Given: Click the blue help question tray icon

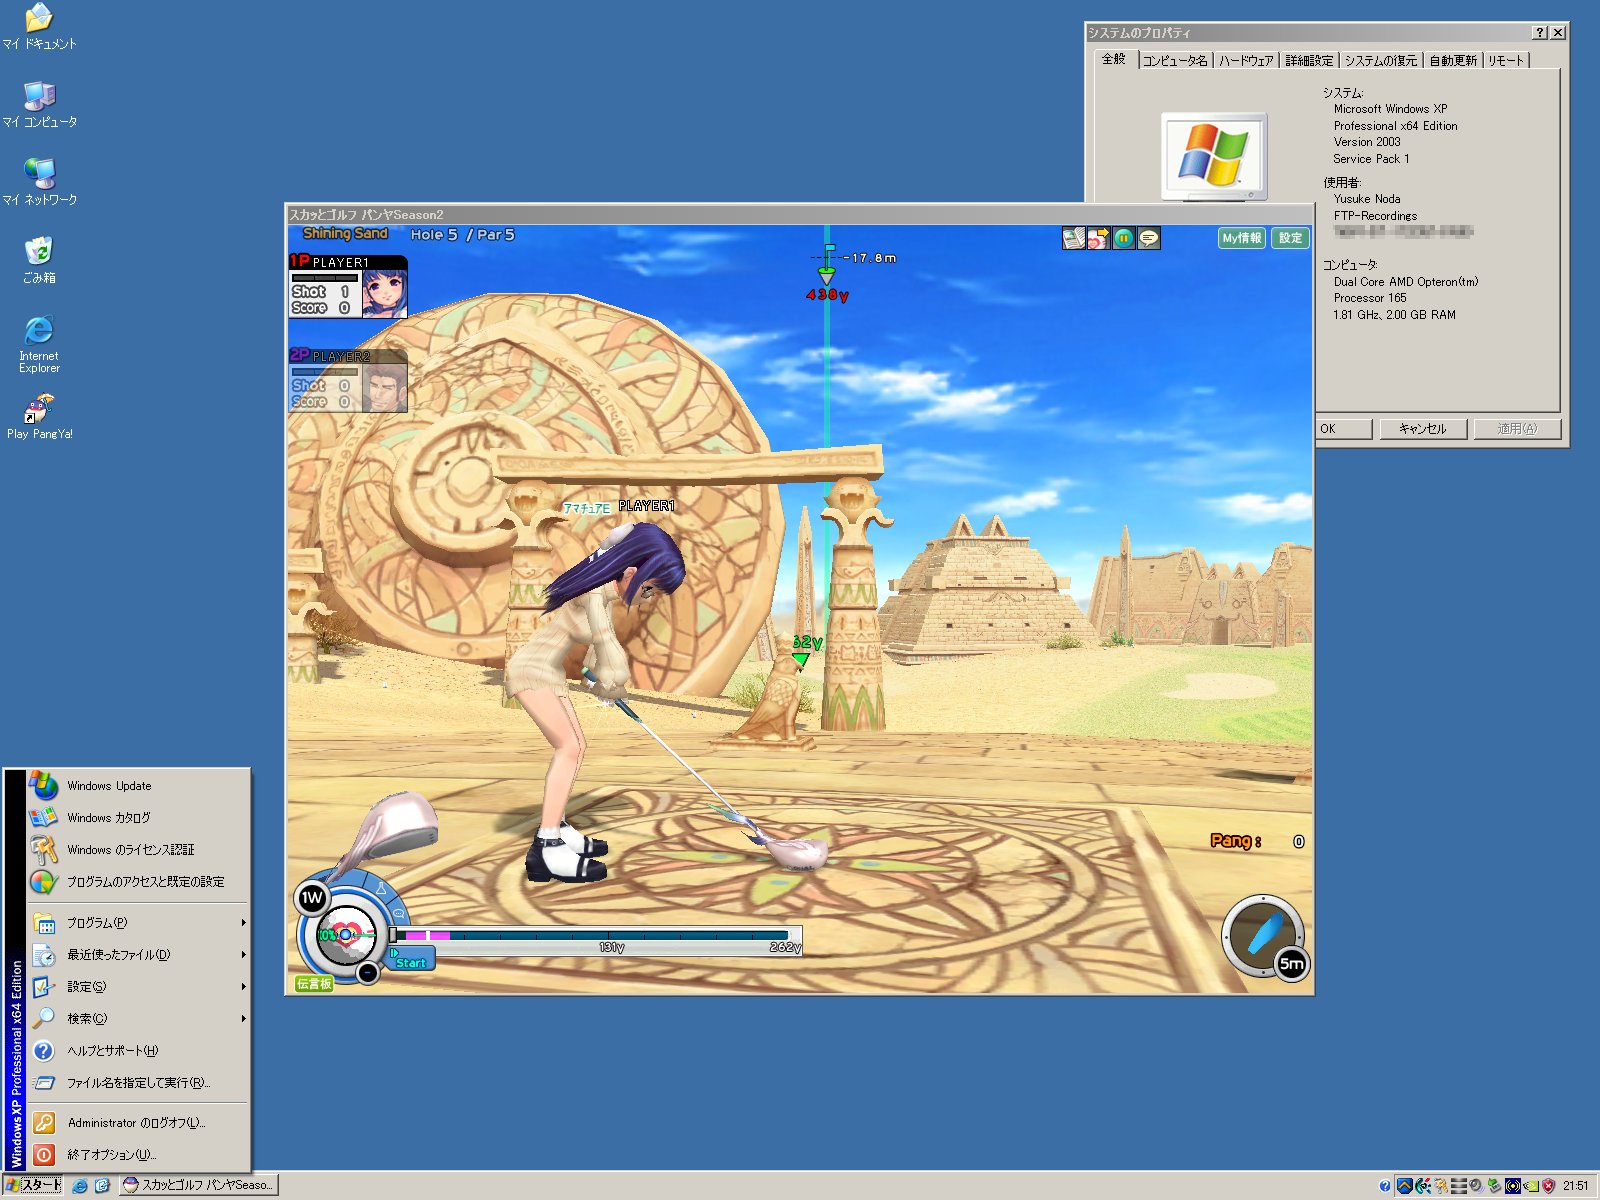Looking at the screenshot, I should [x=1385, y=1186].
